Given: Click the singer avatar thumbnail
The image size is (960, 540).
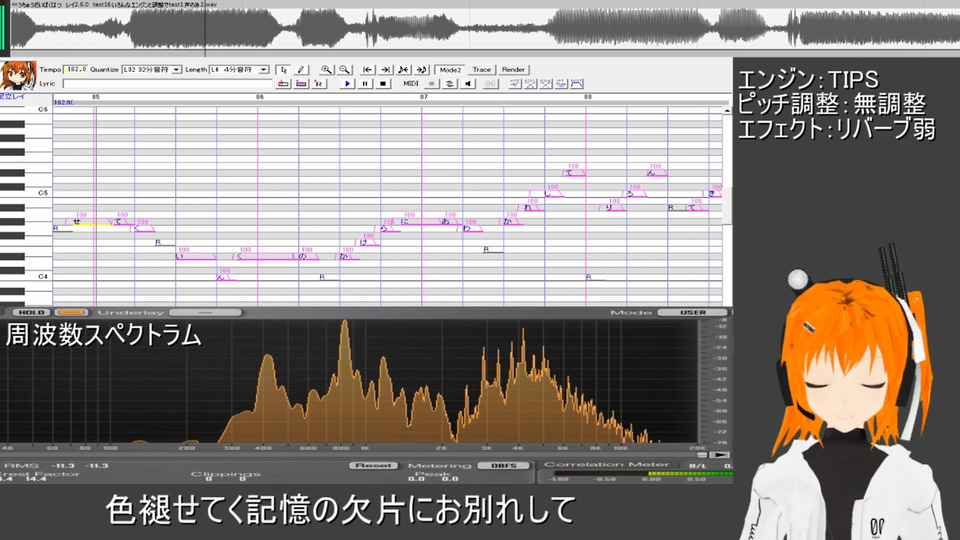Looking at the screenshot, I should (18, 76).
